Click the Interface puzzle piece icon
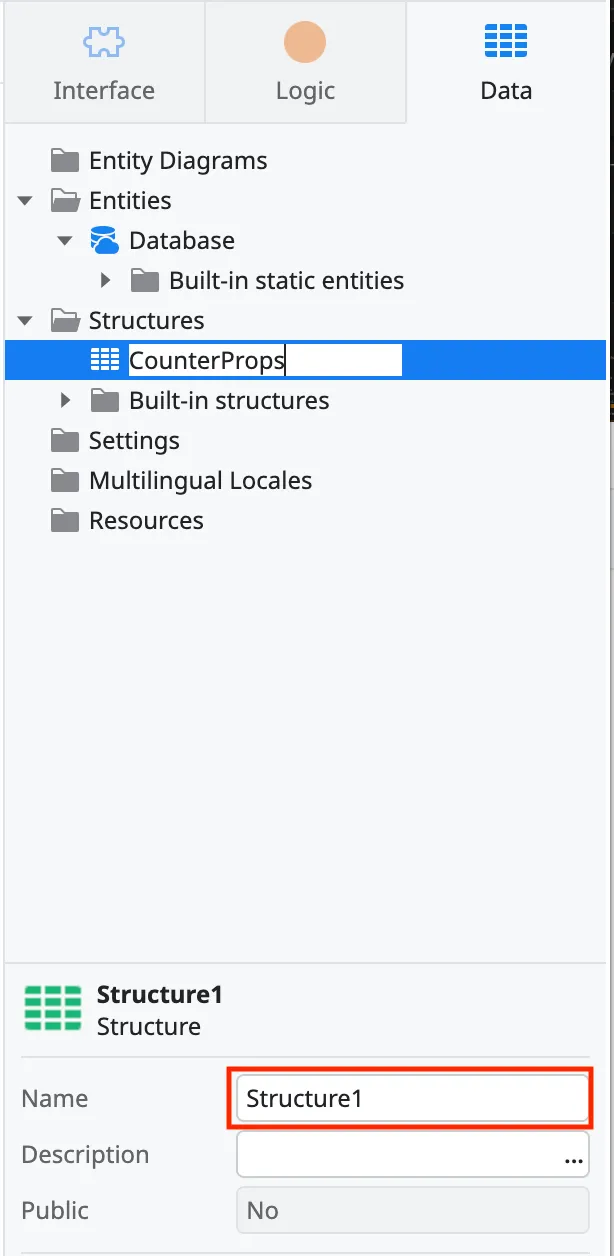This screenshot has height=1256, width=614. coord(103,42)
